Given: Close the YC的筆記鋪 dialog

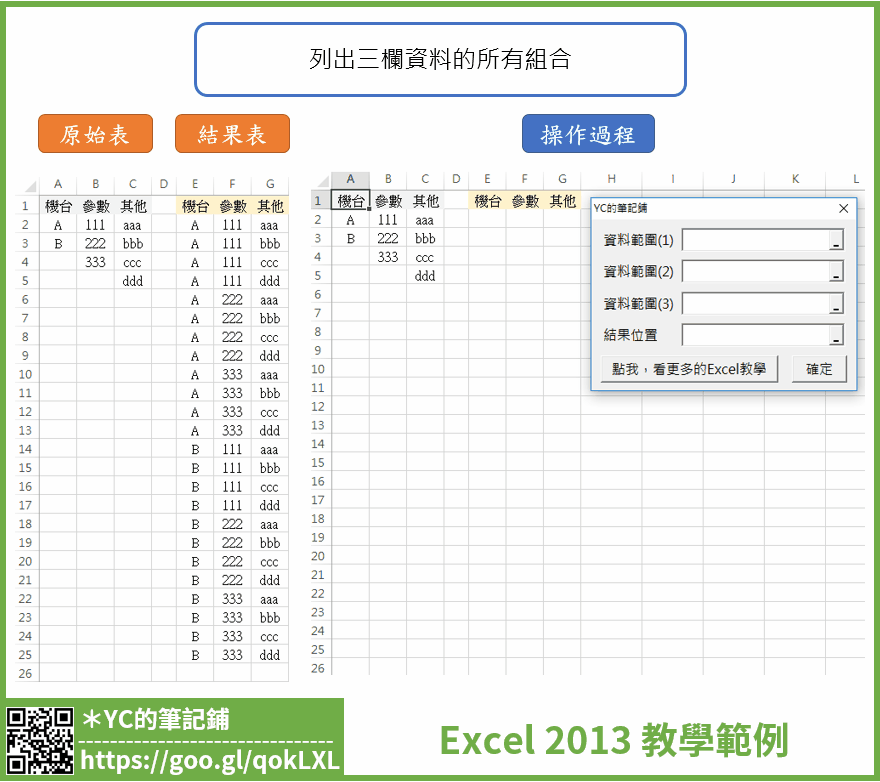Looking at the screenshot, I should click(x=843, y=208).
